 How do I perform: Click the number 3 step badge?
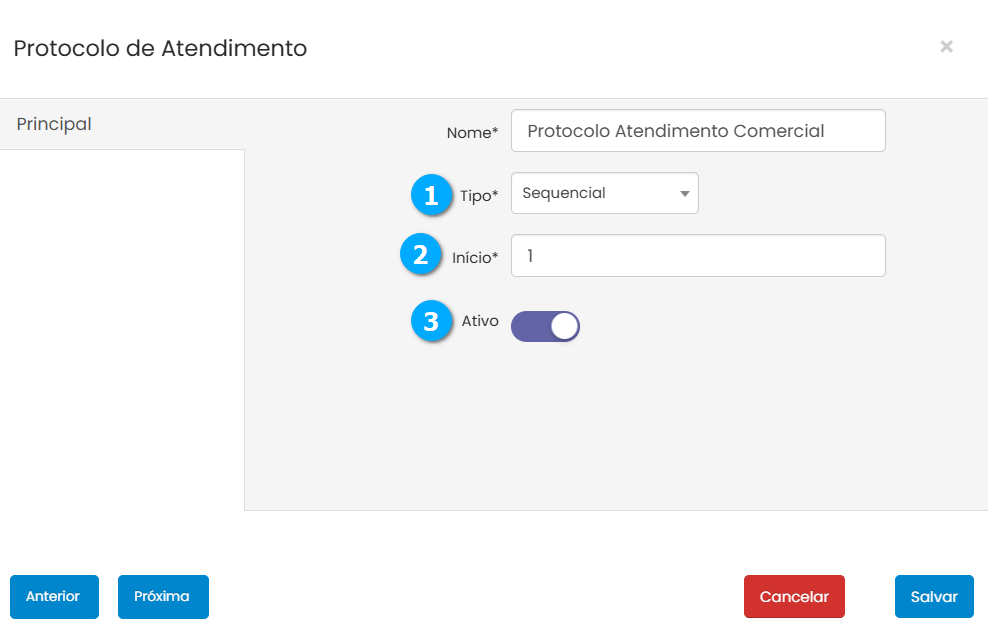431,321
